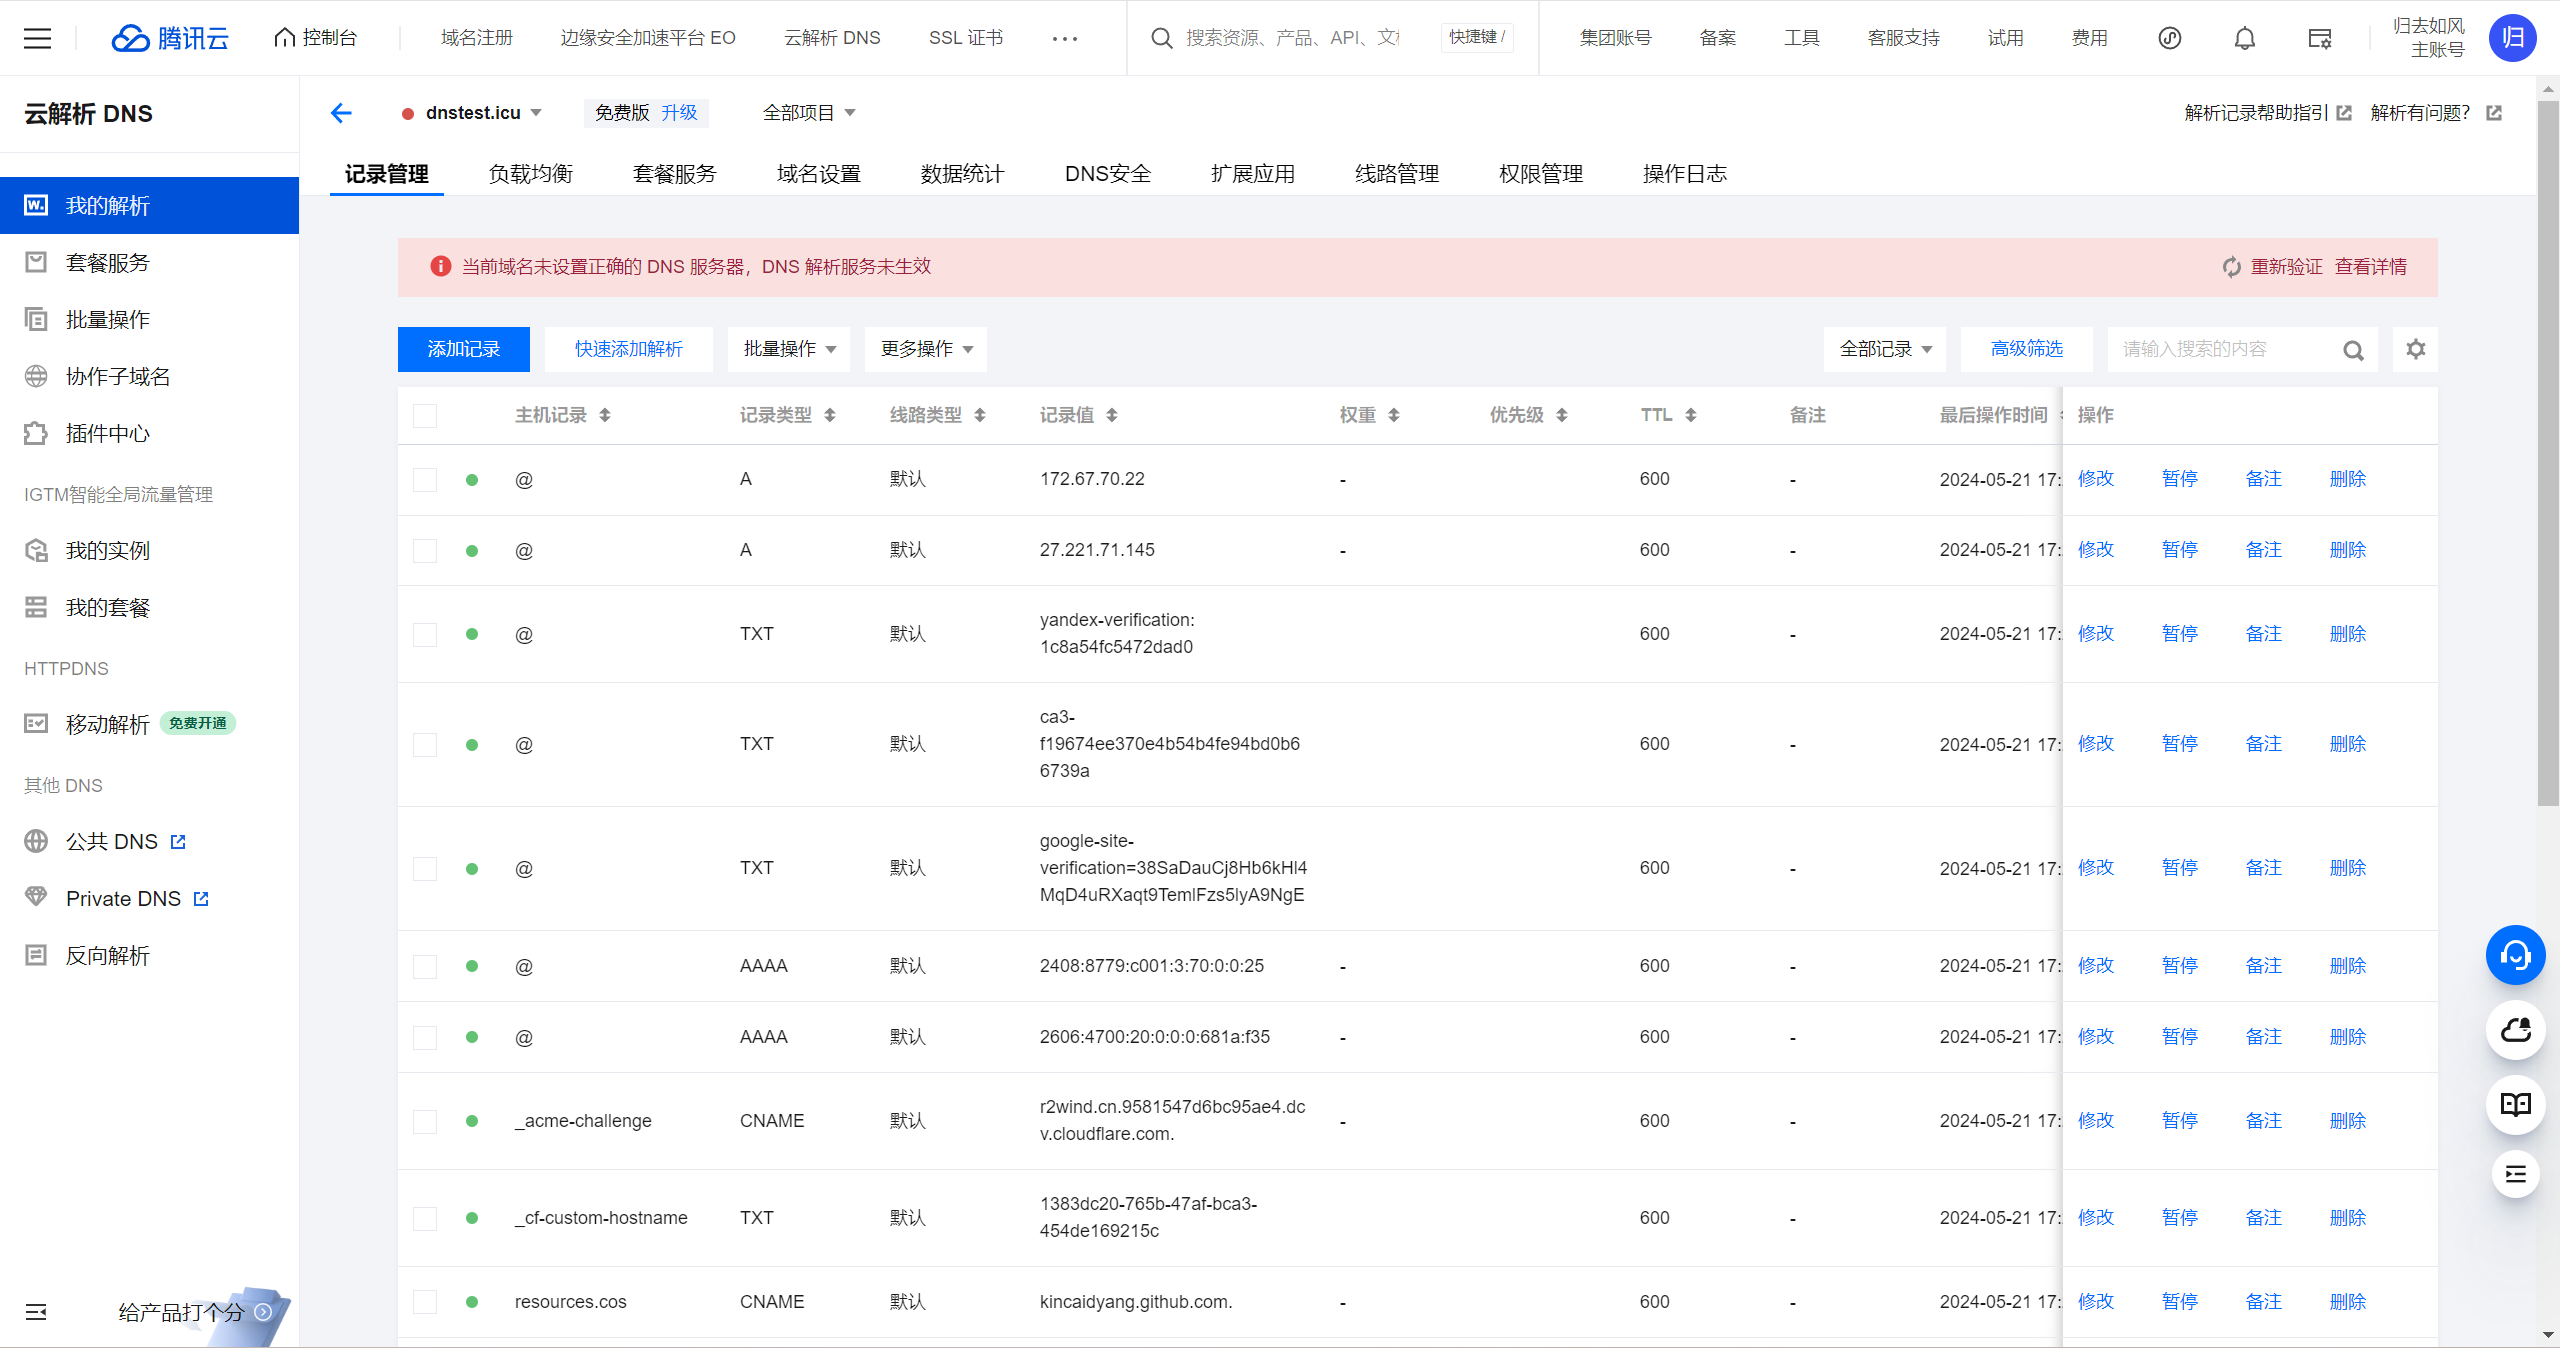Image resolution: width=2560 pixels, height=1348 pixels.
Task: Expand the 批量操作 dropdown above the table
Action: (x=788, y=349)
